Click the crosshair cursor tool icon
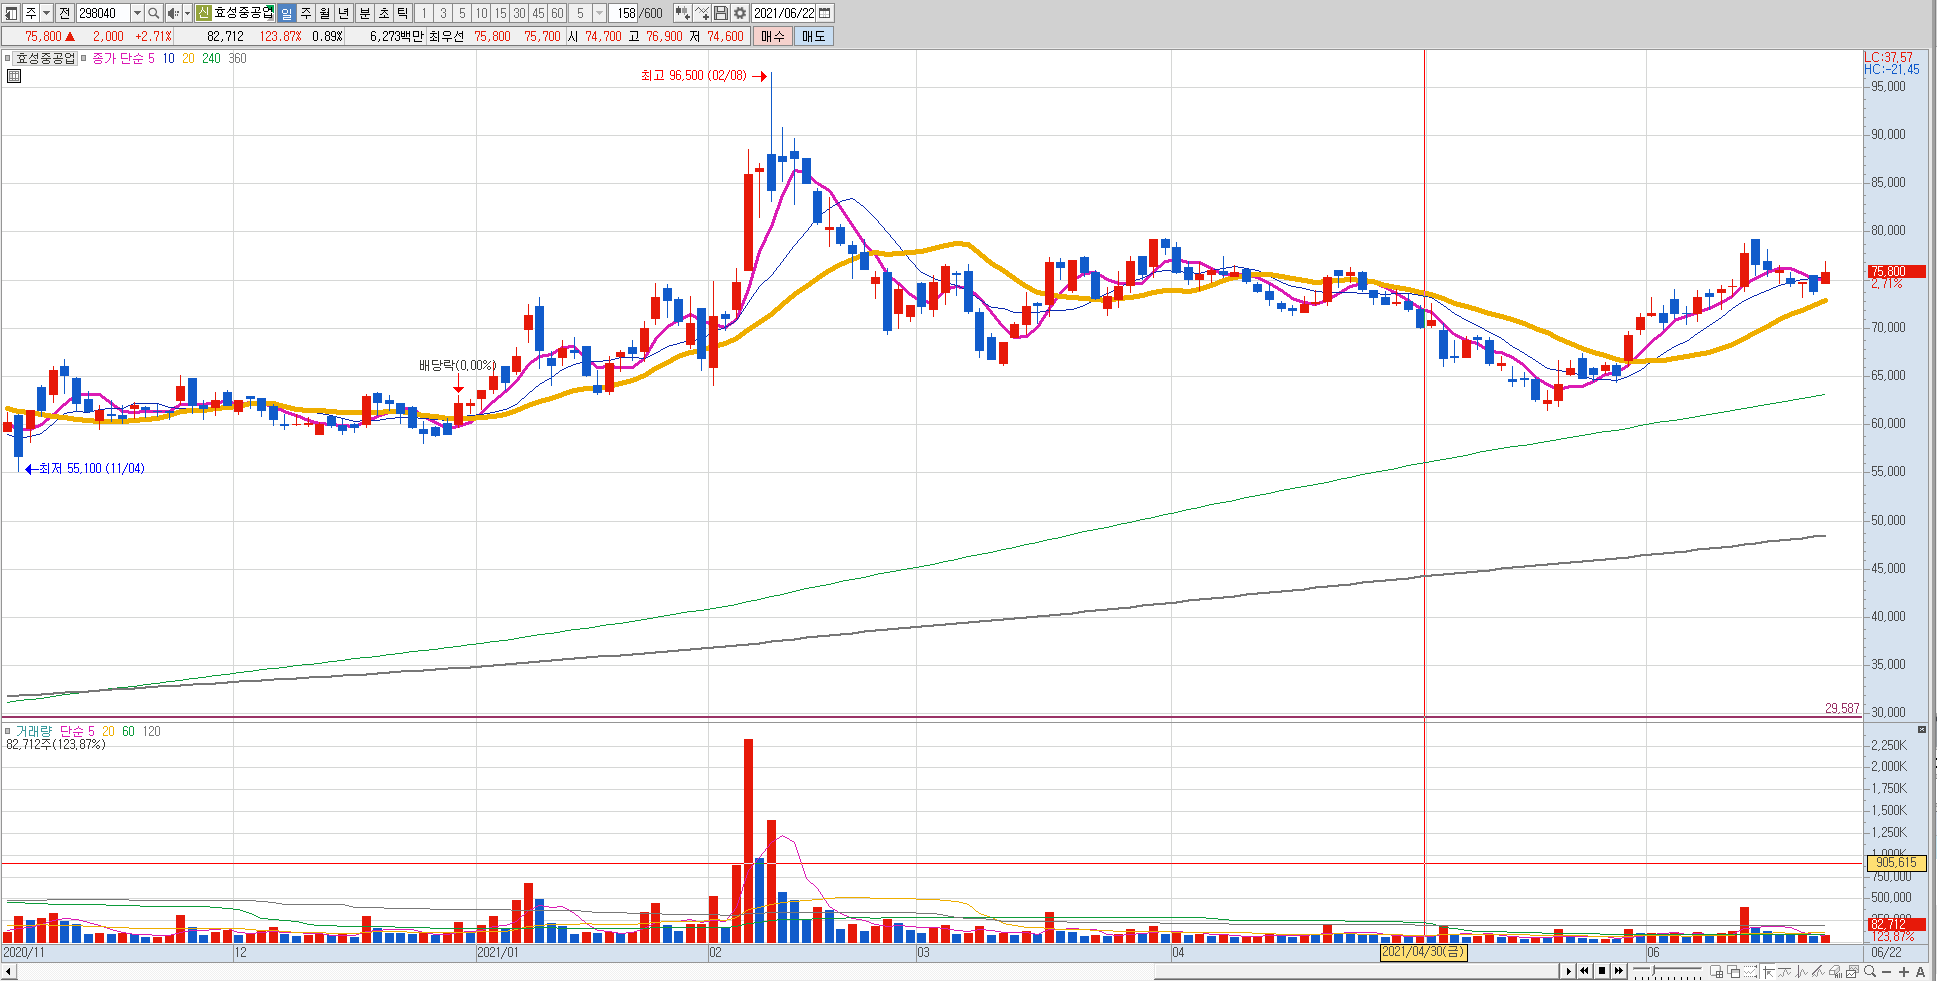This screenshot has width=1937, height=981. coord(1768,972)
